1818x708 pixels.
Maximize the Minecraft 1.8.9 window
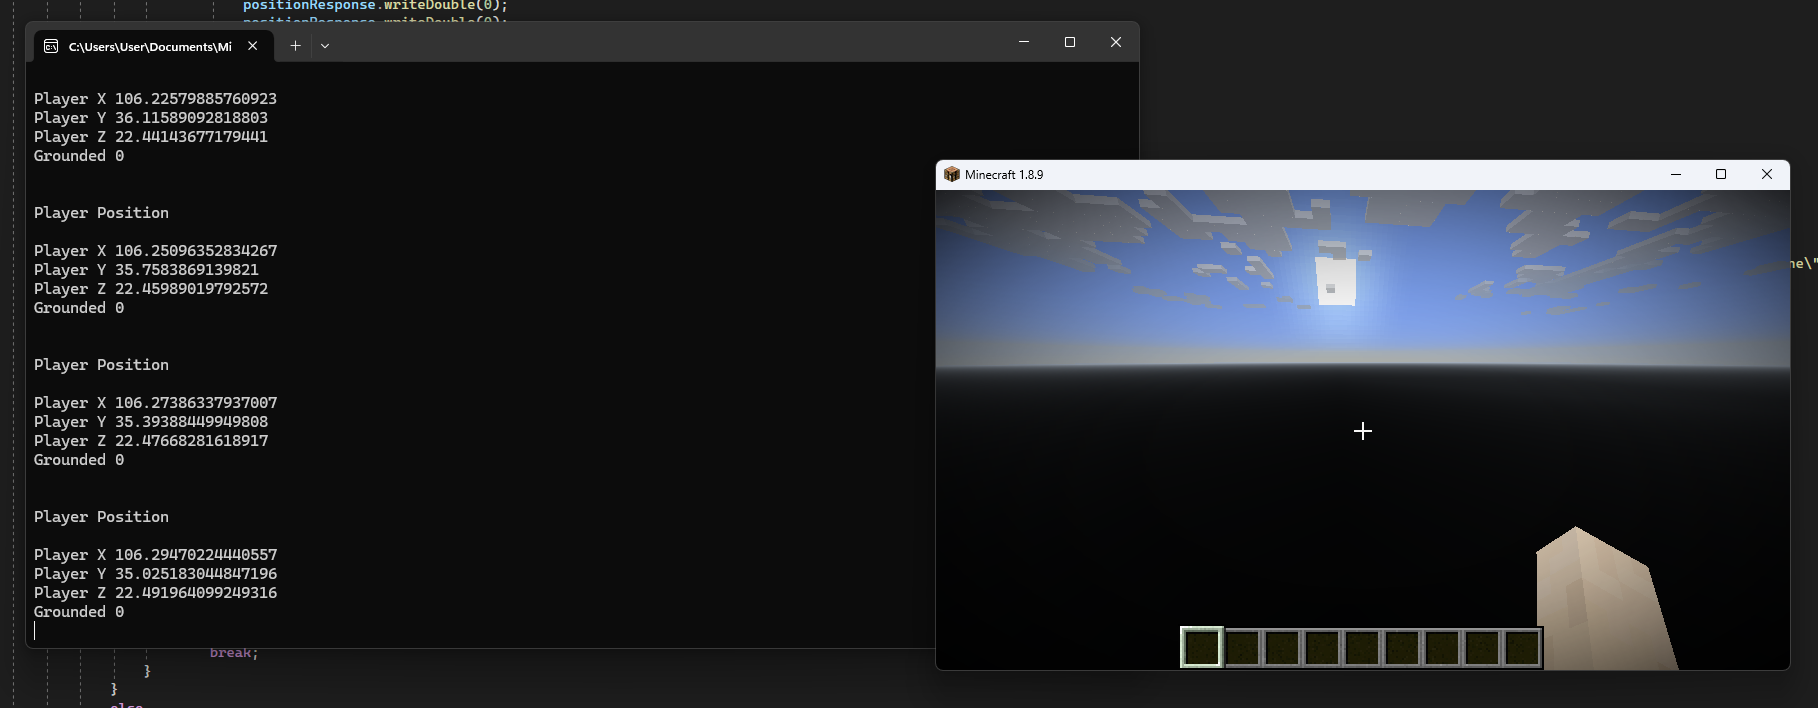1721,174
